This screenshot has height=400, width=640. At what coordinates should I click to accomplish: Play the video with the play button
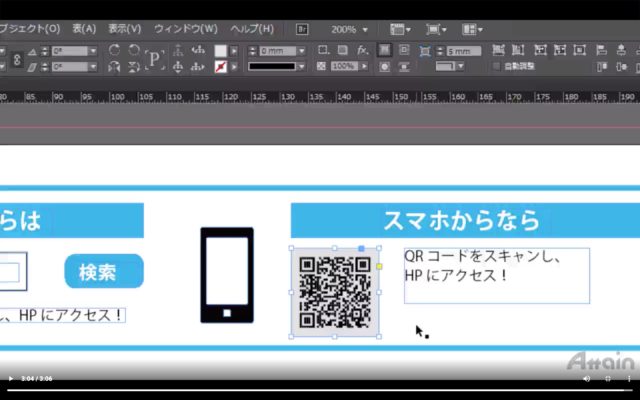point(11,378)
